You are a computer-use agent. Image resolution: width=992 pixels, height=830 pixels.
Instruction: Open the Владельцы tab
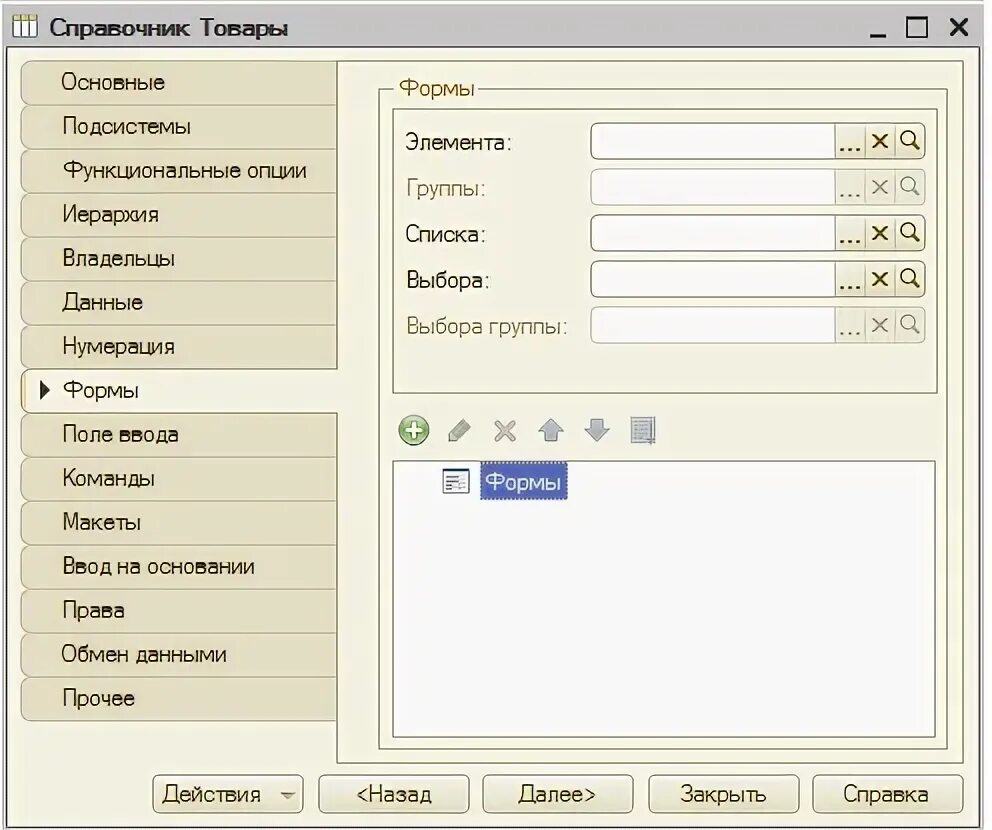coord(179,258)
